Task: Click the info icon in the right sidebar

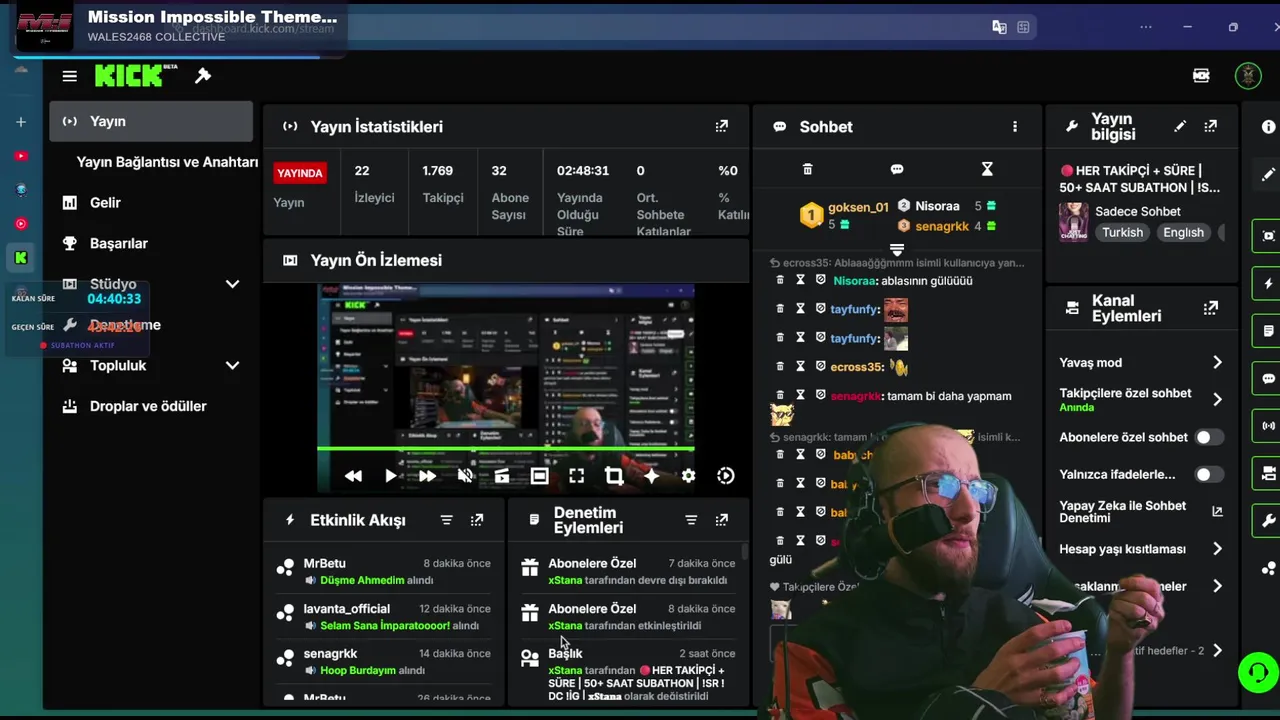Action: pyautogui.click(x=1269, y=127)
